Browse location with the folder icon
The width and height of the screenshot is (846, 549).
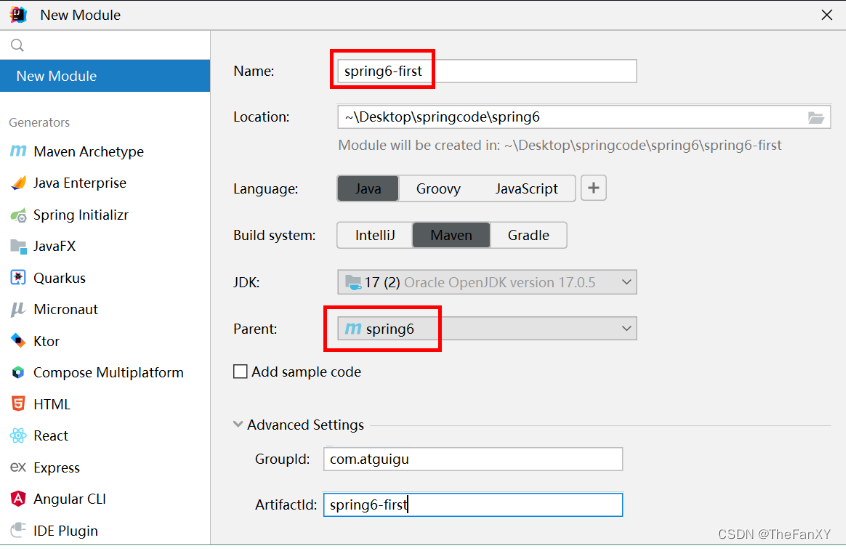tap(815, 118)
